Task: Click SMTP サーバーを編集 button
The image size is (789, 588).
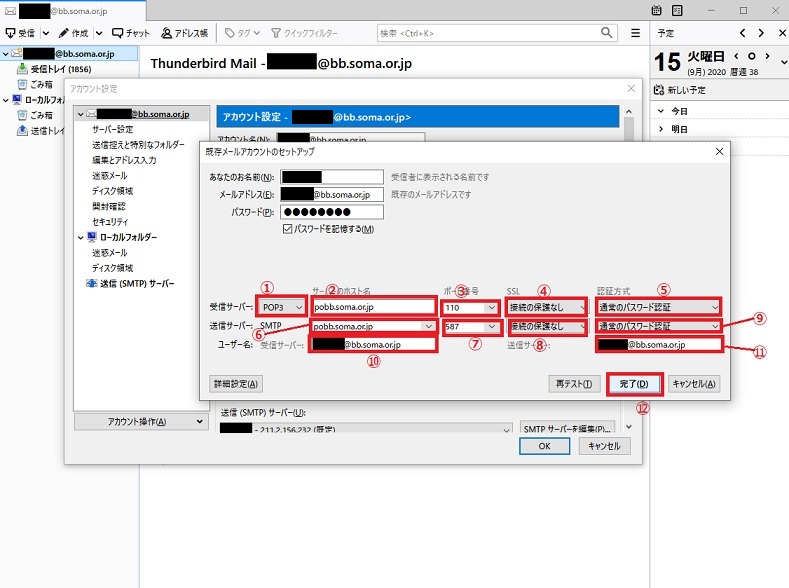Action: tap(567, 428)
